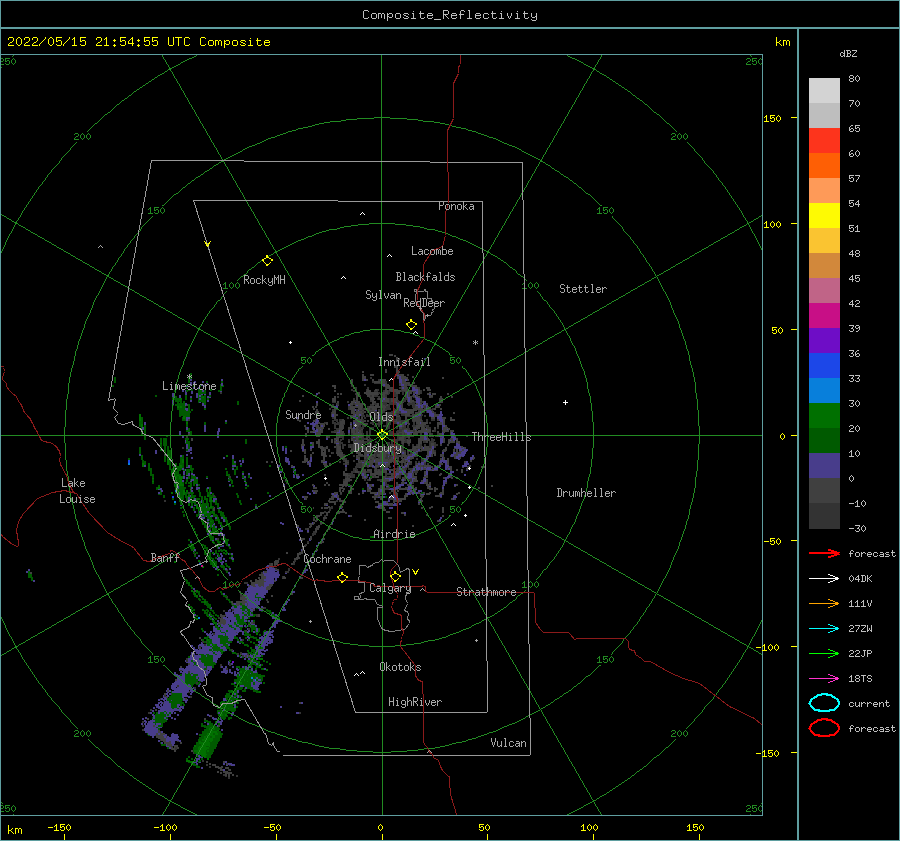
Task: Click the Ponoka city label
Action: point(456,206)
